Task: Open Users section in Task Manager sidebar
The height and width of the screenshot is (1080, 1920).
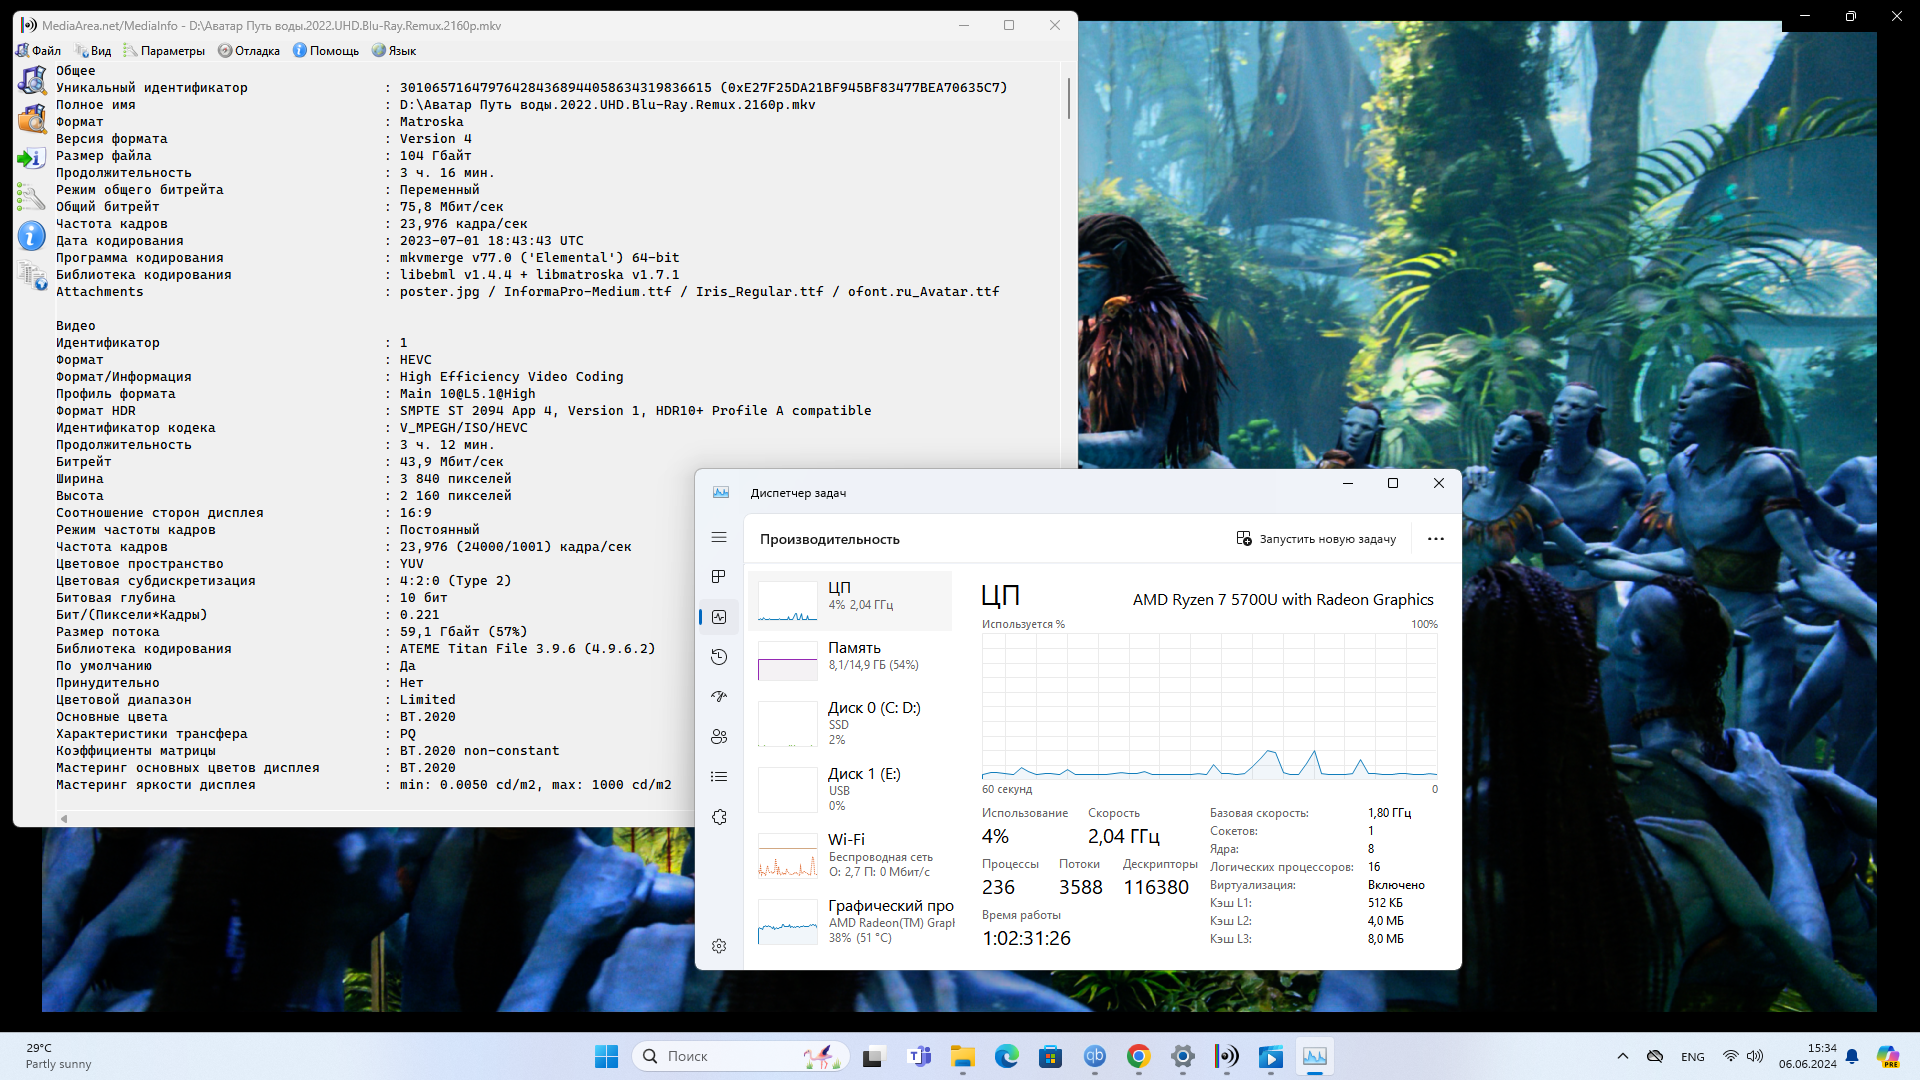Action: 719,737
